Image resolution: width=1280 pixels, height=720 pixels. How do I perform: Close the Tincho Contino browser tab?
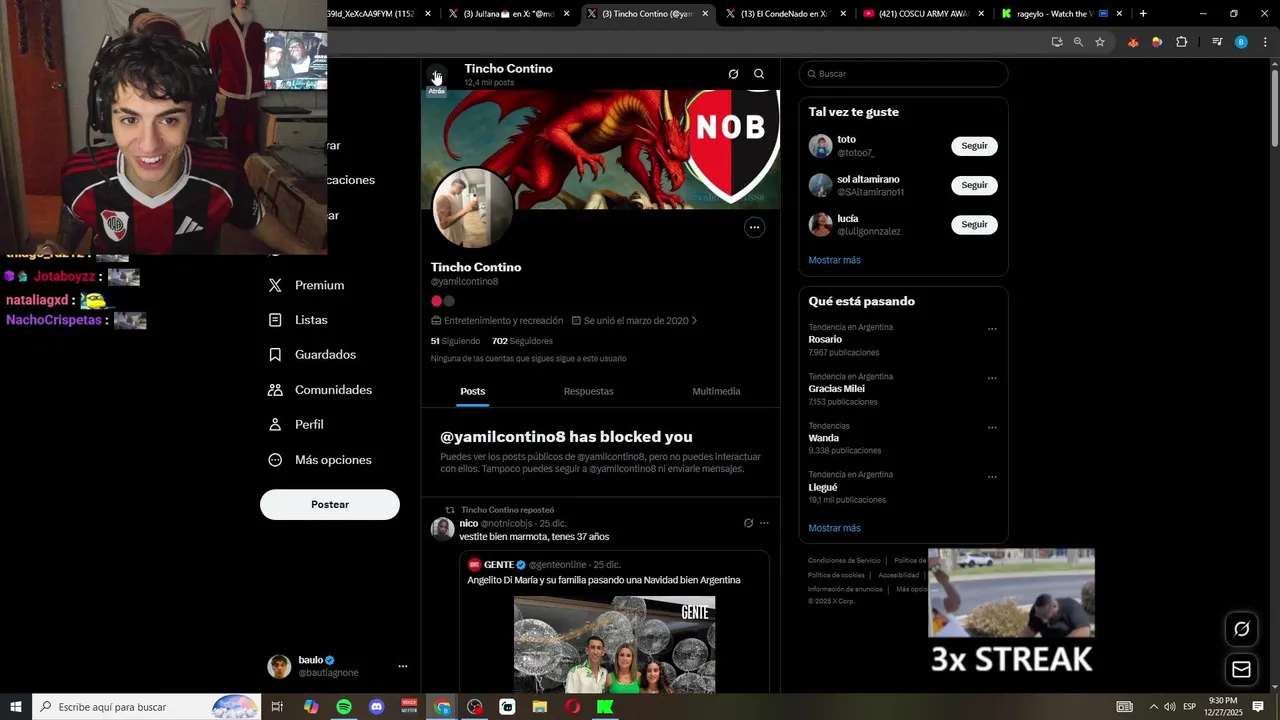705,14
